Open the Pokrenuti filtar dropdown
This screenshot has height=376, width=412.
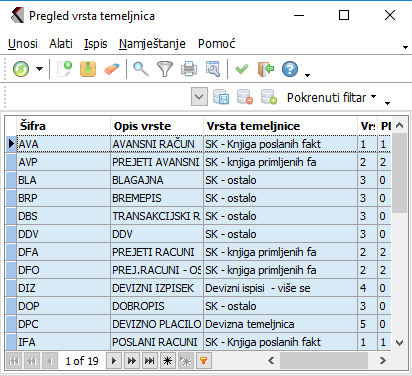tap(331, 97)
